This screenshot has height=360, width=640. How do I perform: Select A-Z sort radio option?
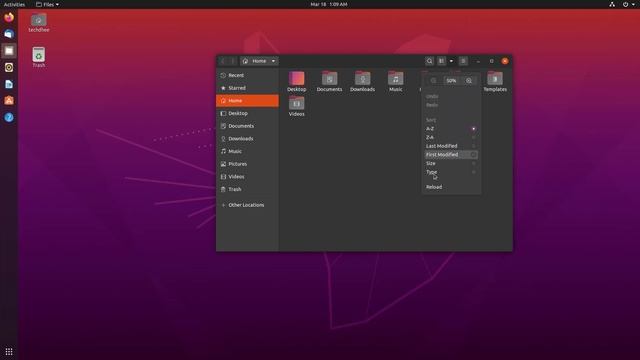coord(451,129)
